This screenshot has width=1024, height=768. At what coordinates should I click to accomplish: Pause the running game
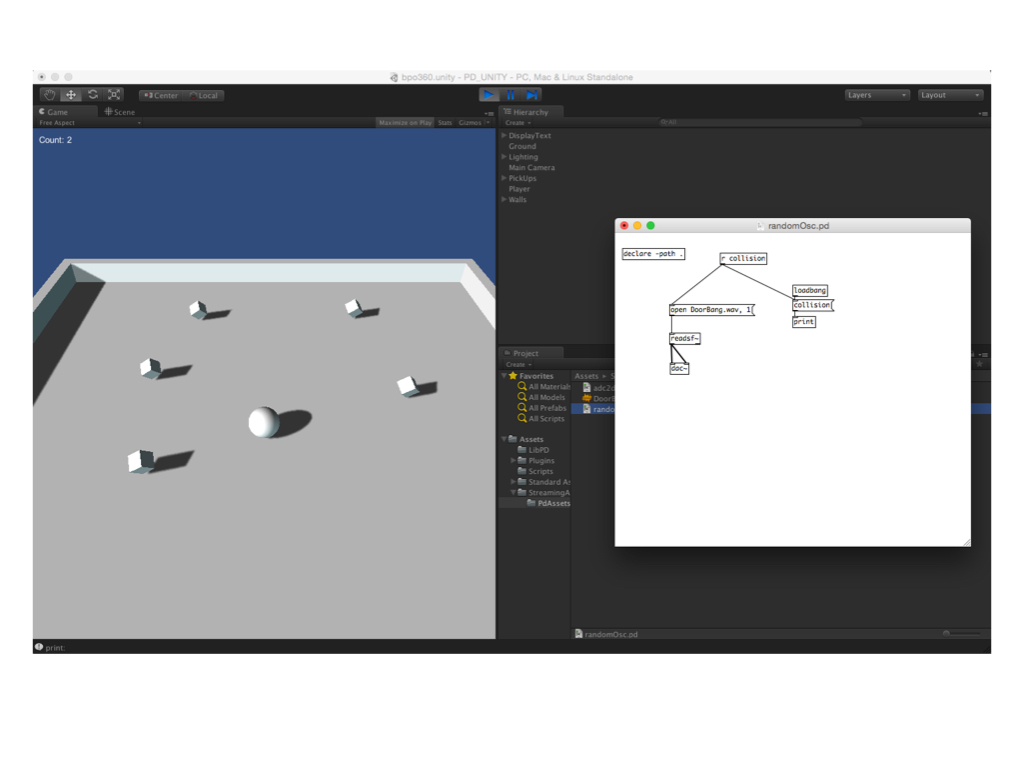click(511, 95)
